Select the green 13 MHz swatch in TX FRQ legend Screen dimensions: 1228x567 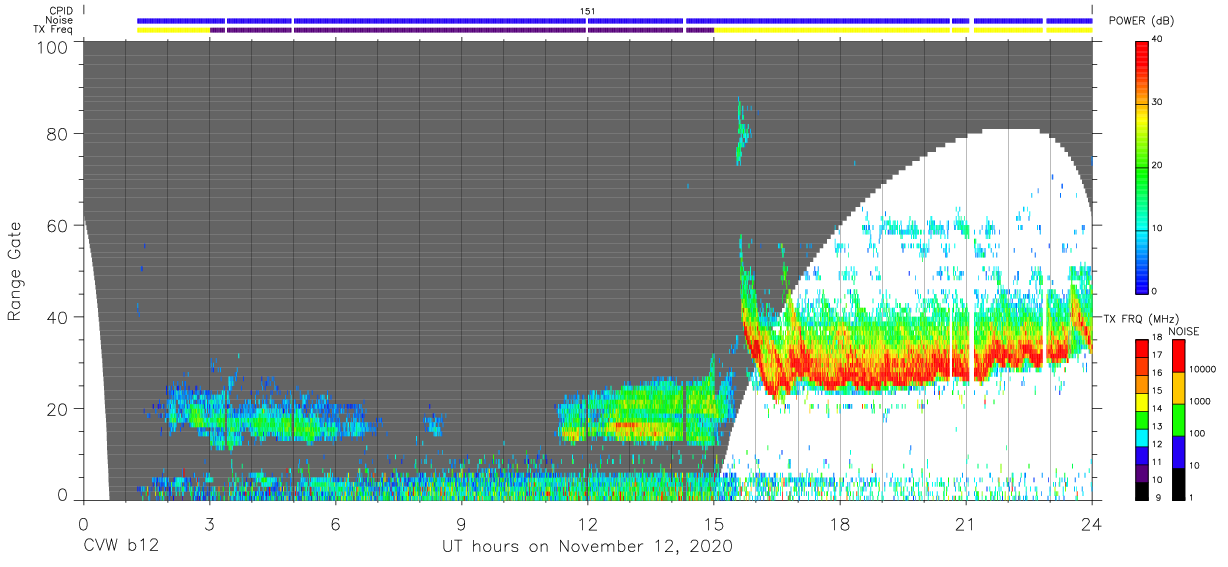(x=1143, y=419)
